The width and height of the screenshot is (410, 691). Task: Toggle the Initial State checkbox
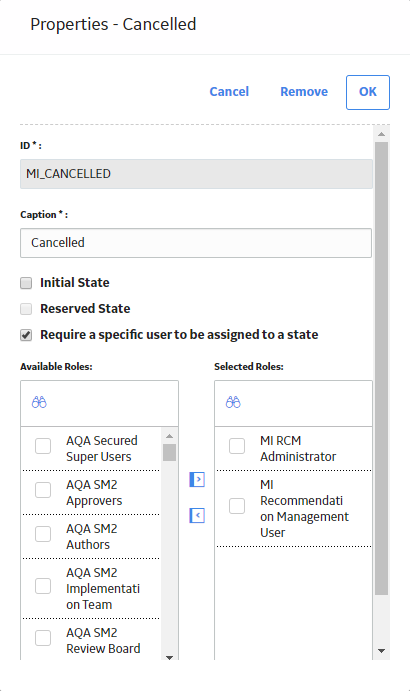(x=26, y=283)
